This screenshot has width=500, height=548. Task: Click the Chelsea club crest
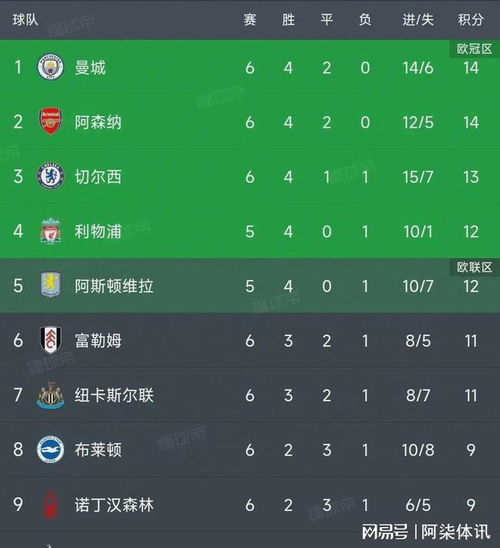point(50,176)
